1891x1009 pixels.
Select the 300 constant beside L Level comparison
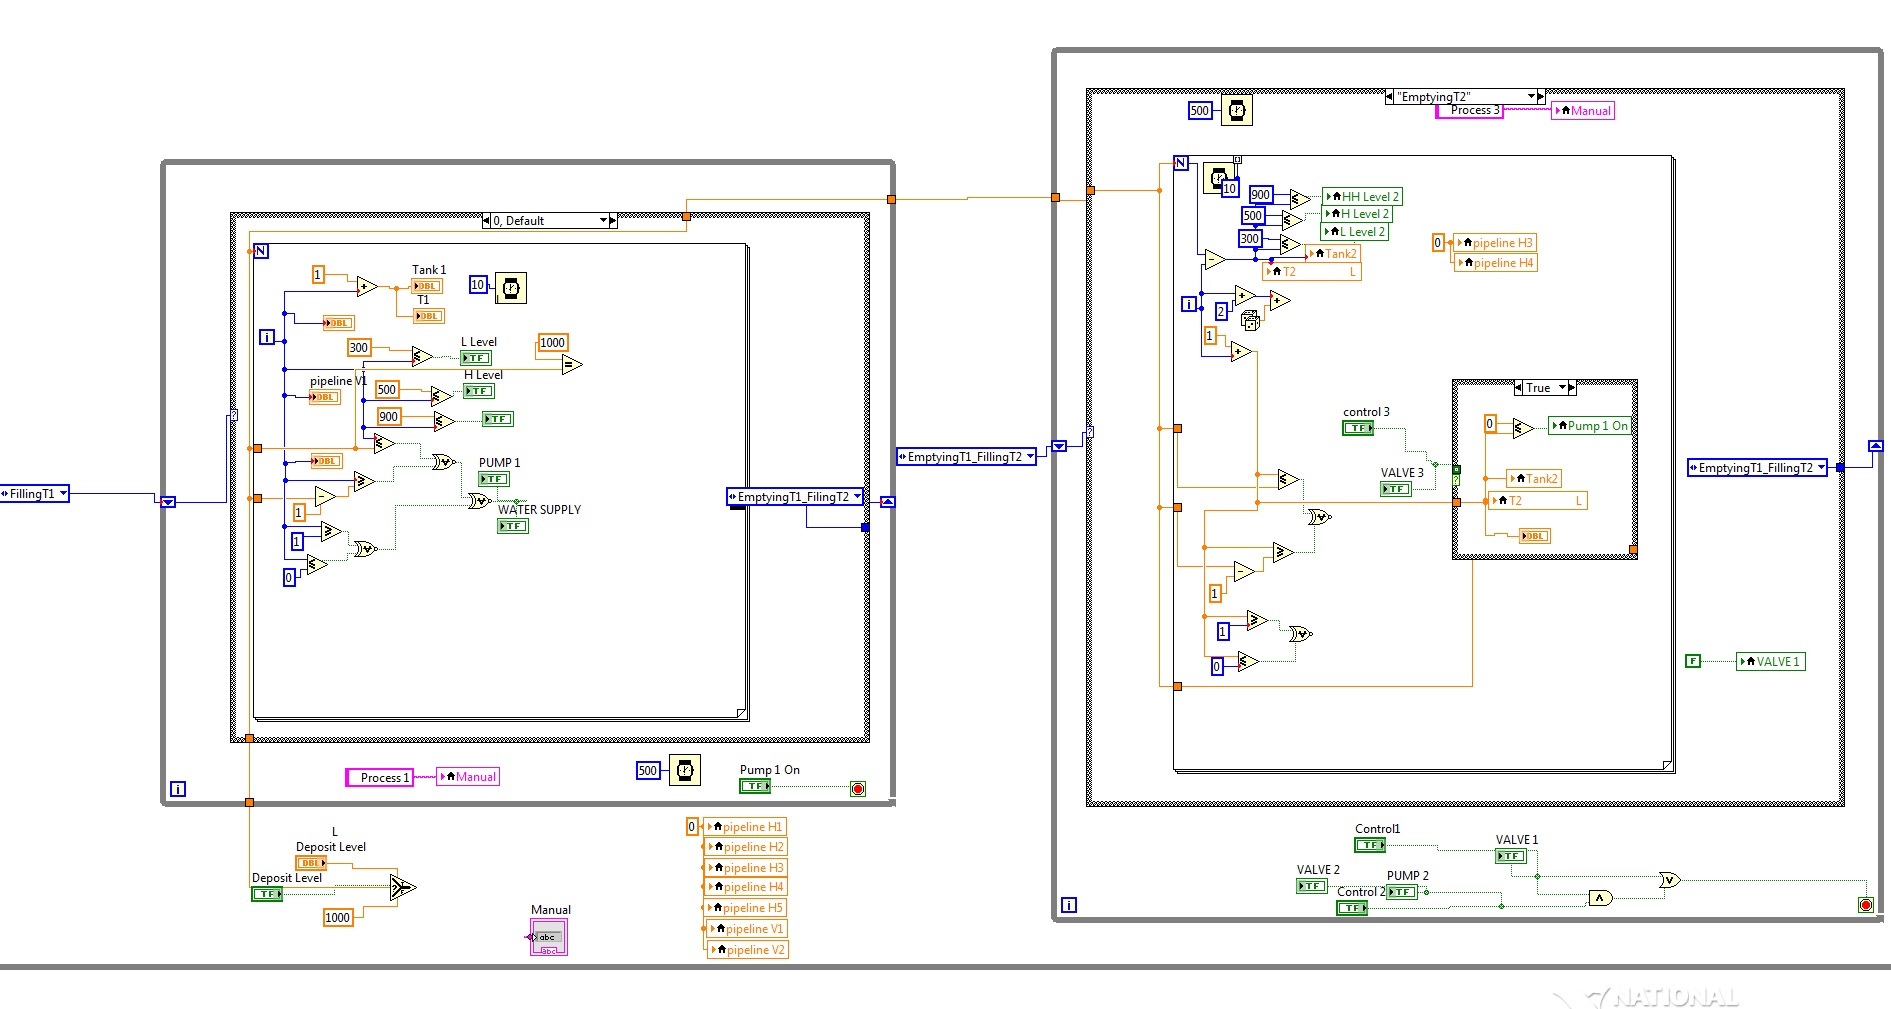pos(359,348)
